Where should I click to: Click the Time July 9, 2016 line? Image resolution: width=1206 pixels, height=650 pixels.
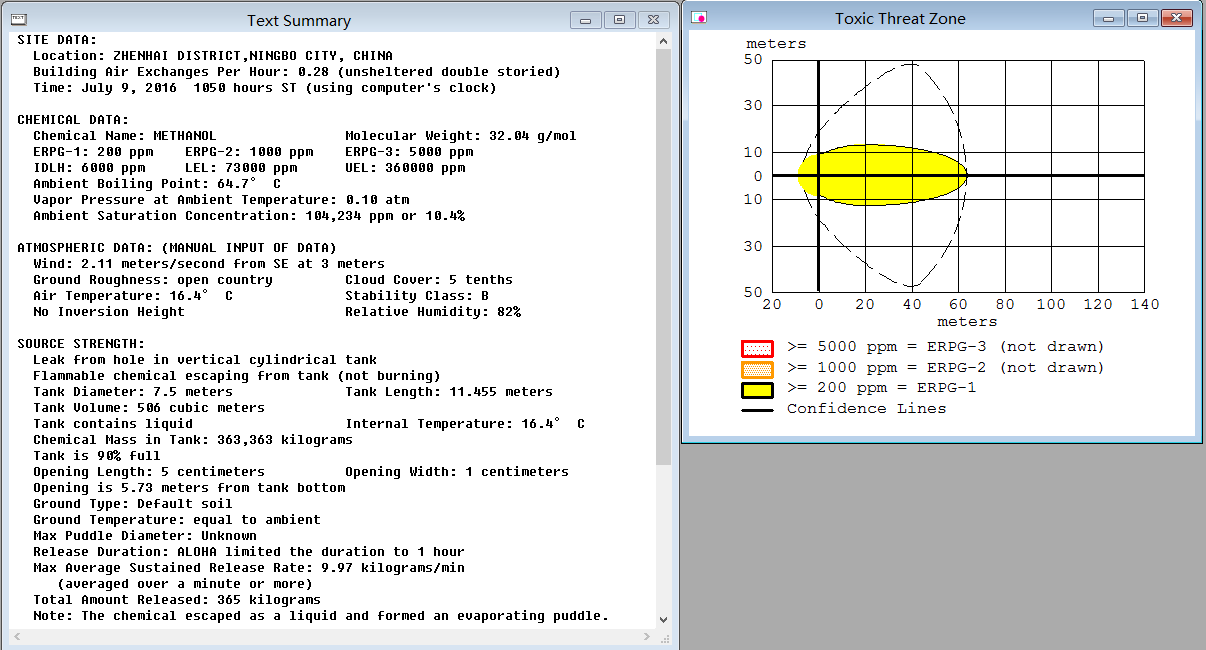tap(265, 88)
